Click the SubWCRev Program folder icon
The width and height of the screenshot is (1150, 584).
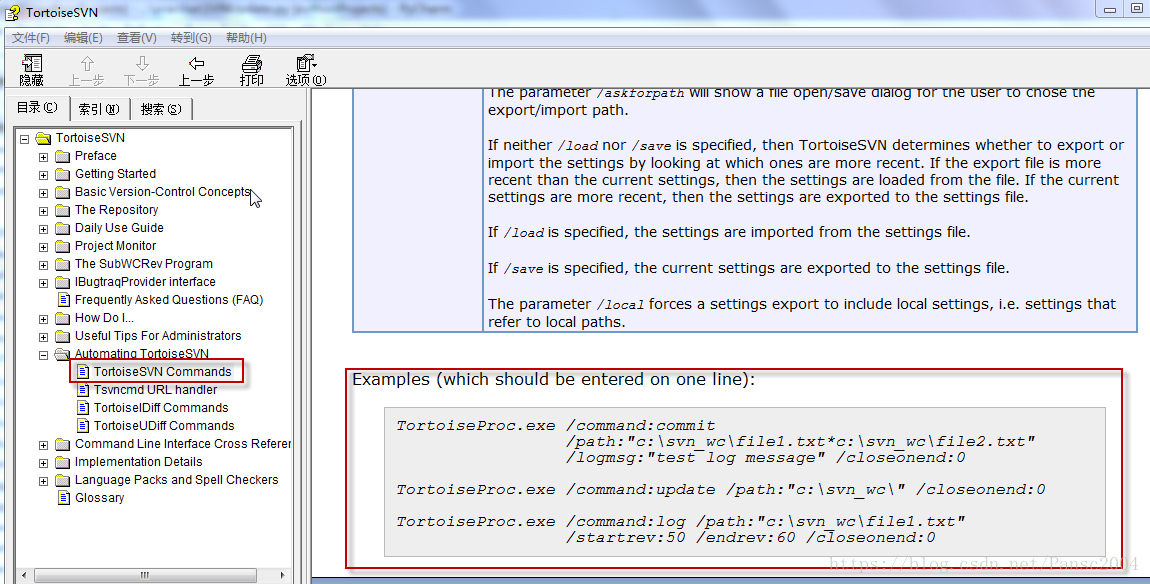point(62,264)
